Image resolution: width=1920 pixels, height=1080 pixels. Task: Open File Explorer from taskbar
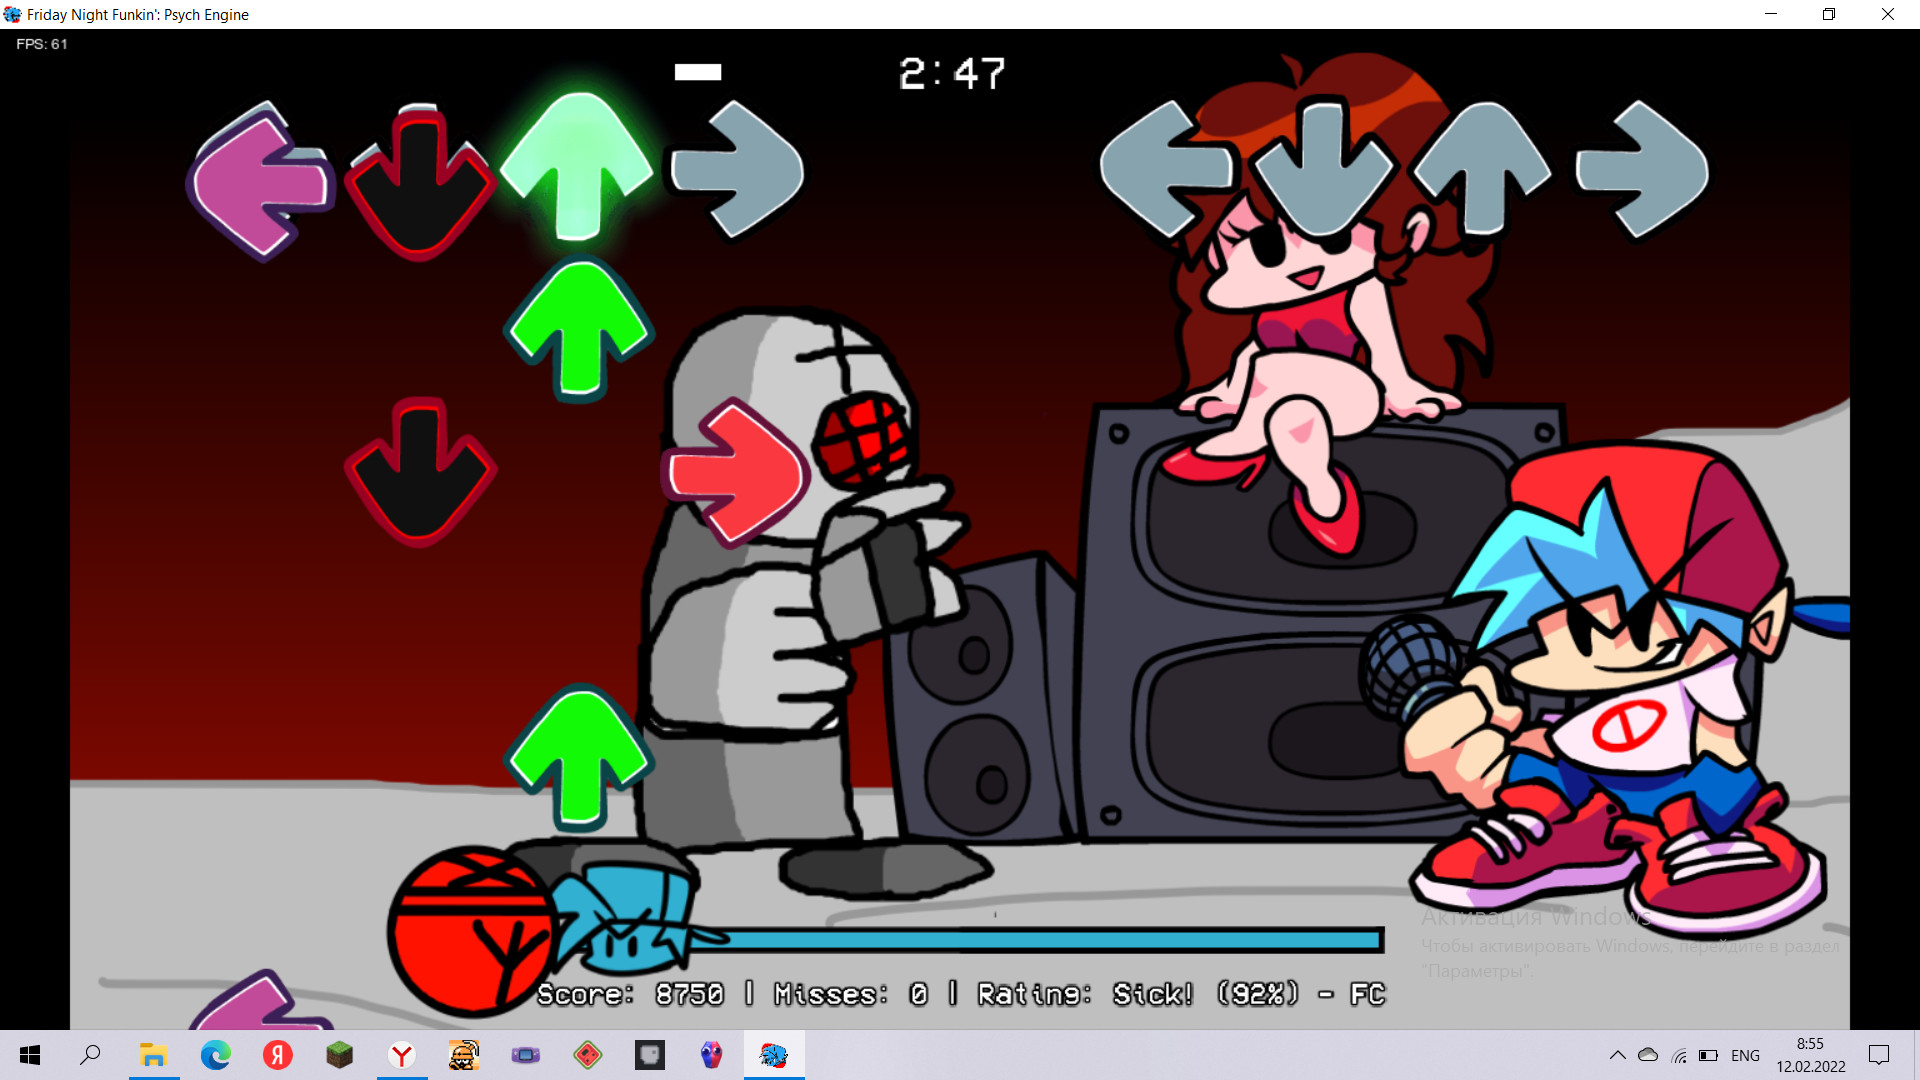coord(153,1055)
